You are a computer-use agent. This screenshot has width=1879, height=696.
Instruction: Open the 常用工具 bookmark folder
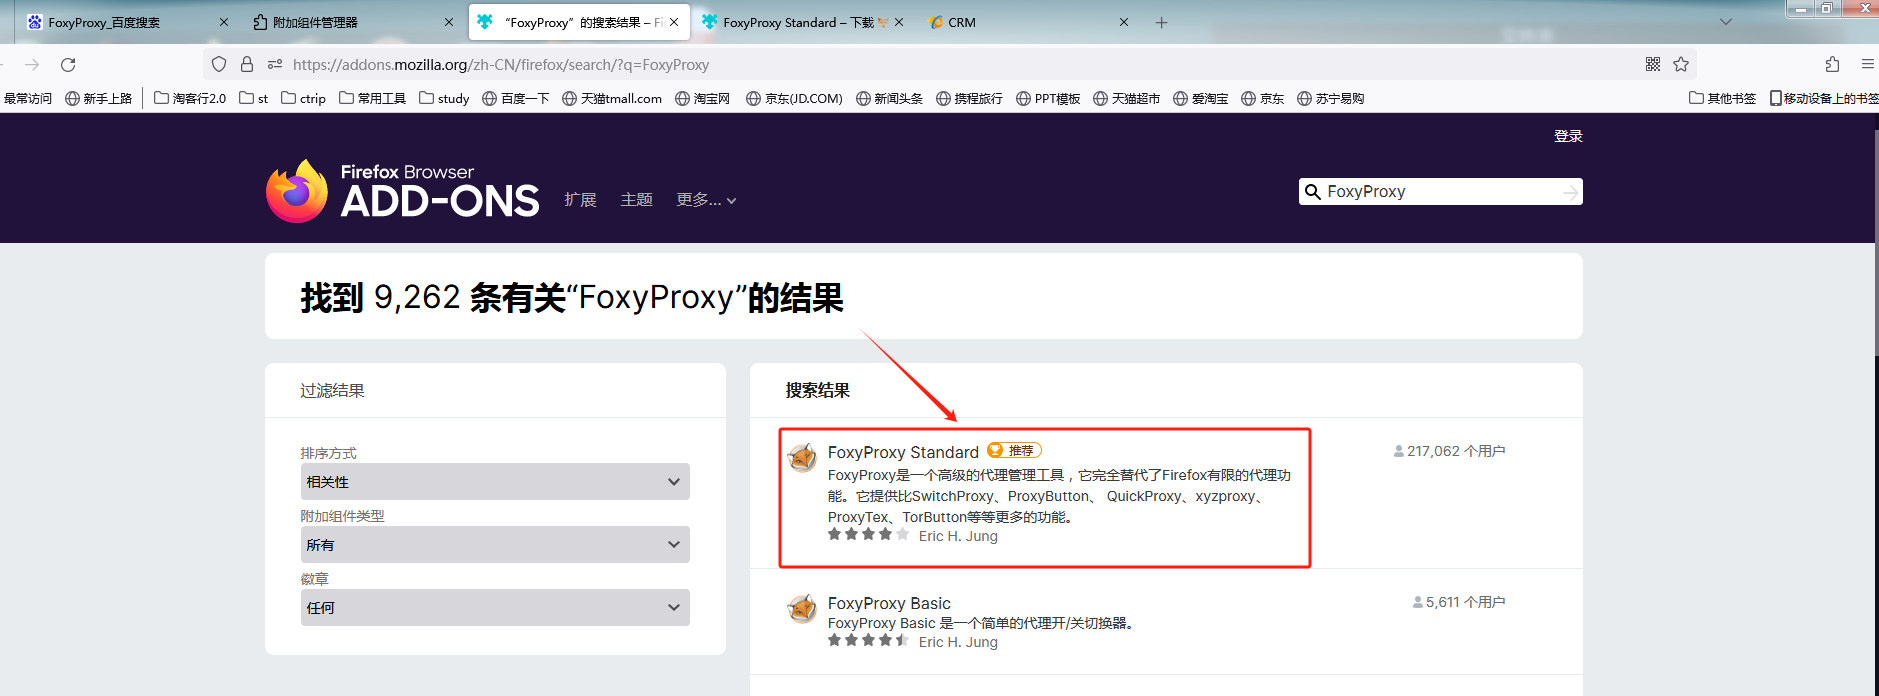[372, 98]
